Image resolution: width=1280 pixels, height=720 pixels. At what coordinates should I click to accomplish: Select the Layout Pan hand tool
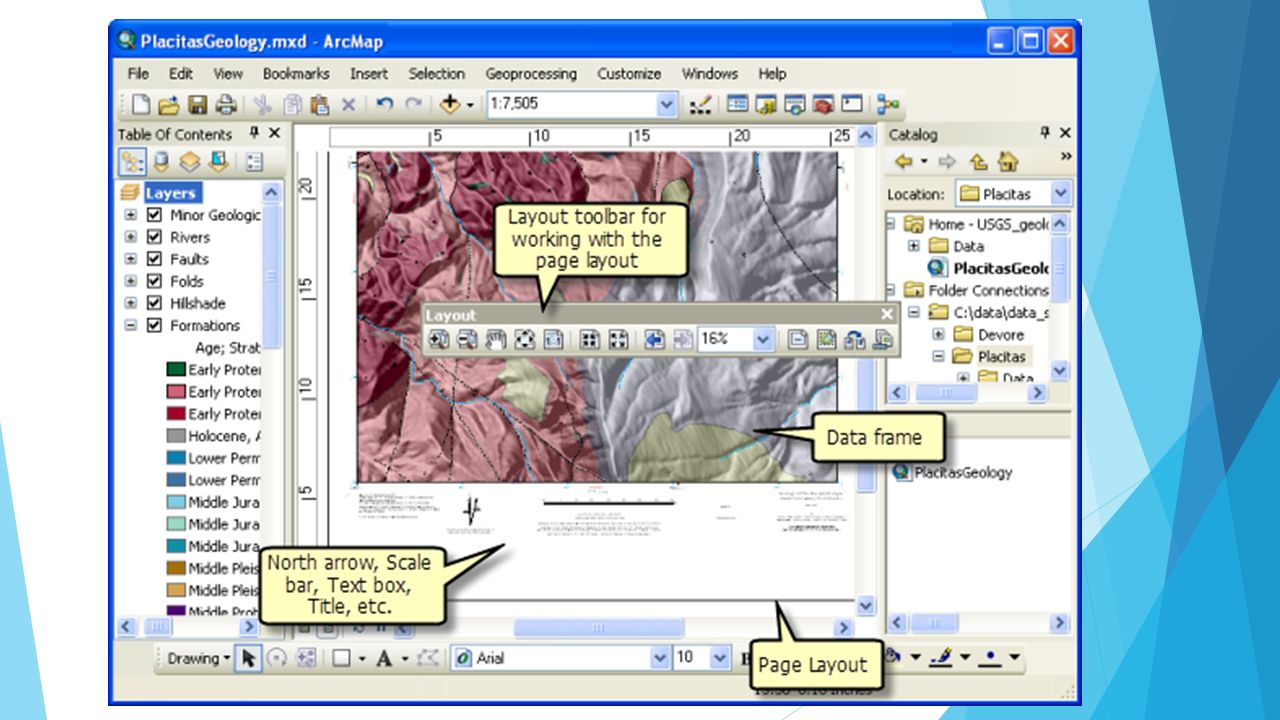click(496, 340)
